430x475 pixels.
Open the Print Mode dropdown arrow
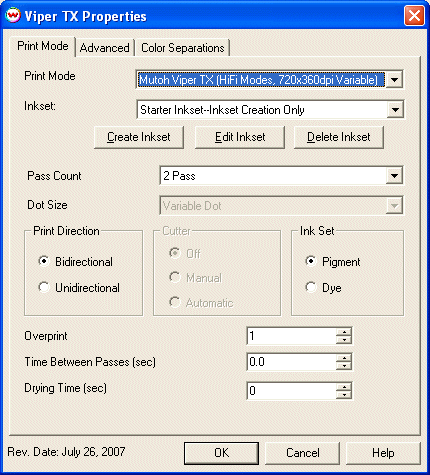394,80
